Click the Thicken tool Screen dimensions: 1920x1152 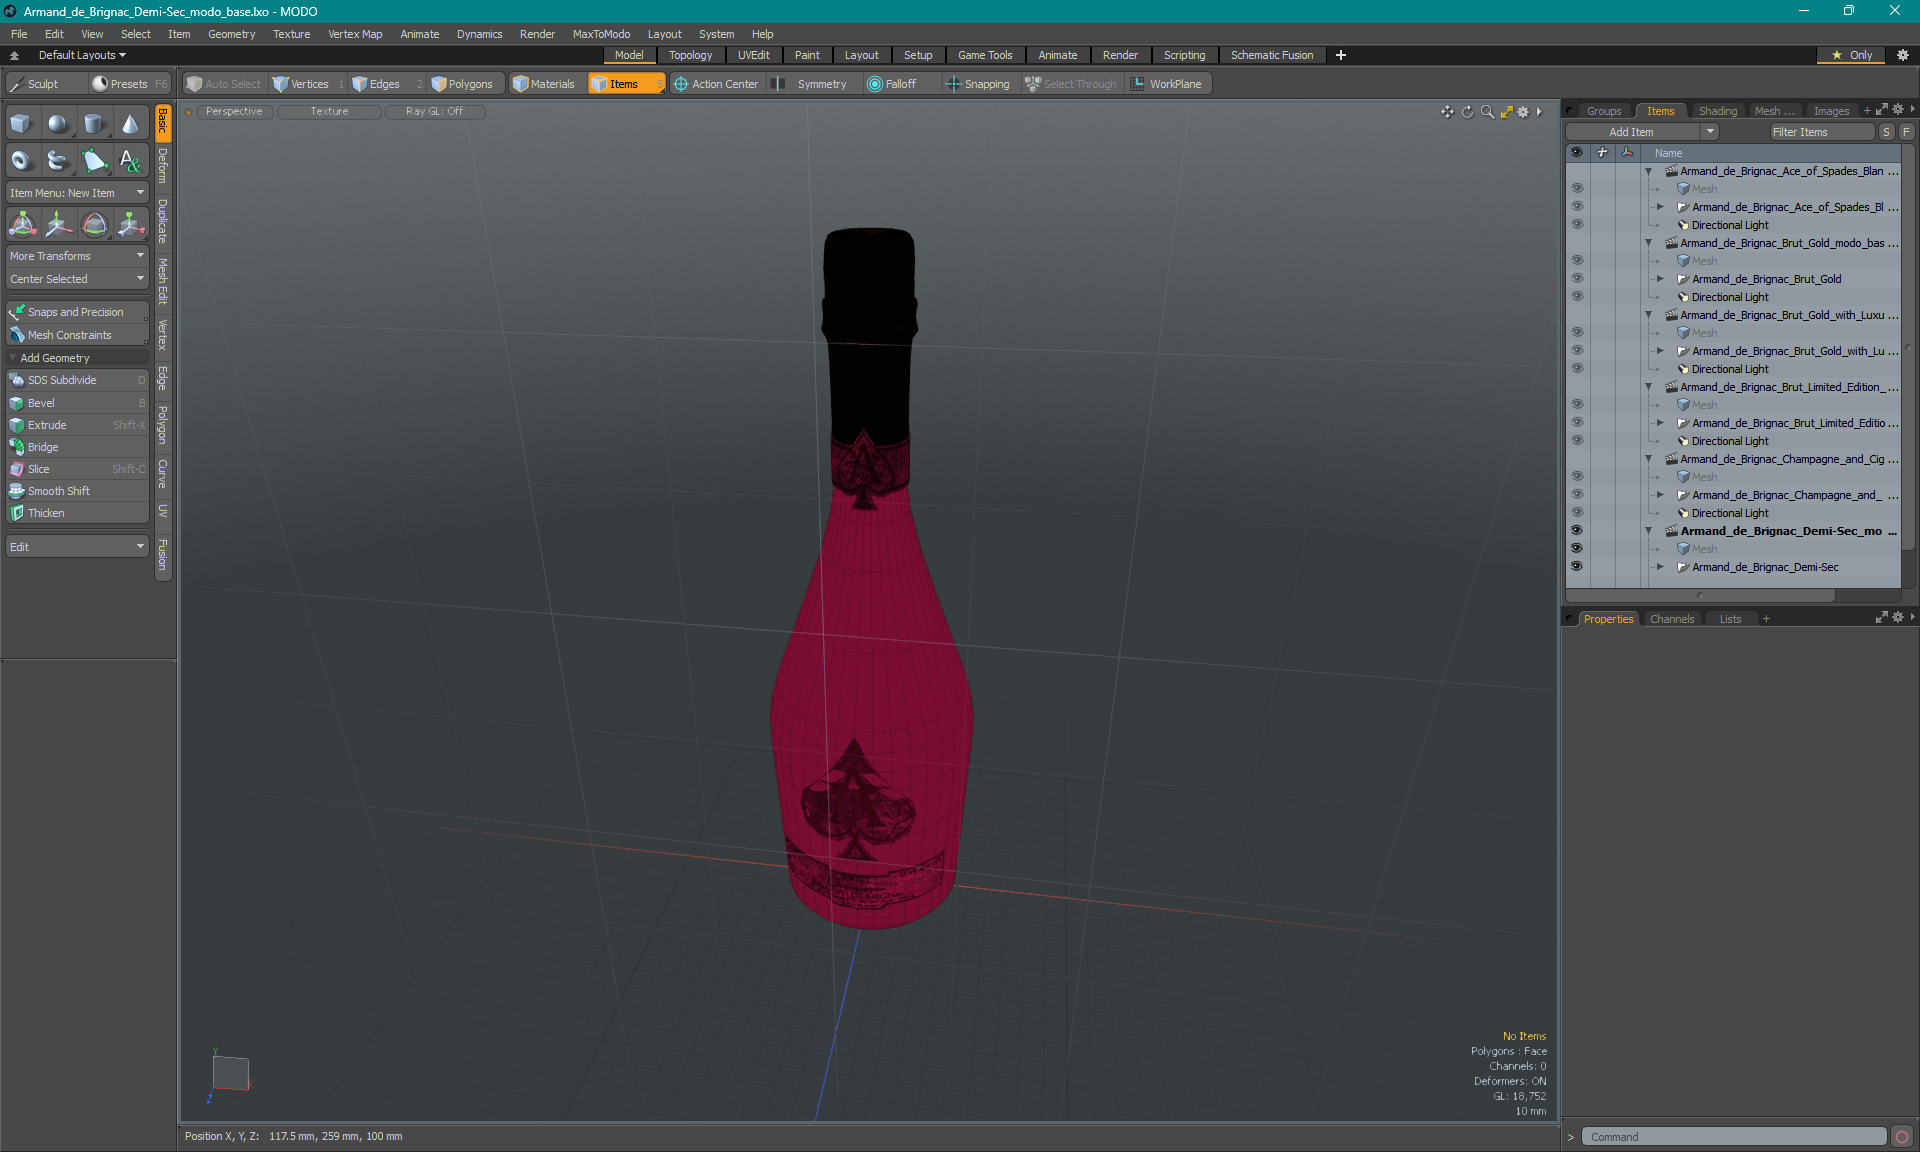[77, 513]
